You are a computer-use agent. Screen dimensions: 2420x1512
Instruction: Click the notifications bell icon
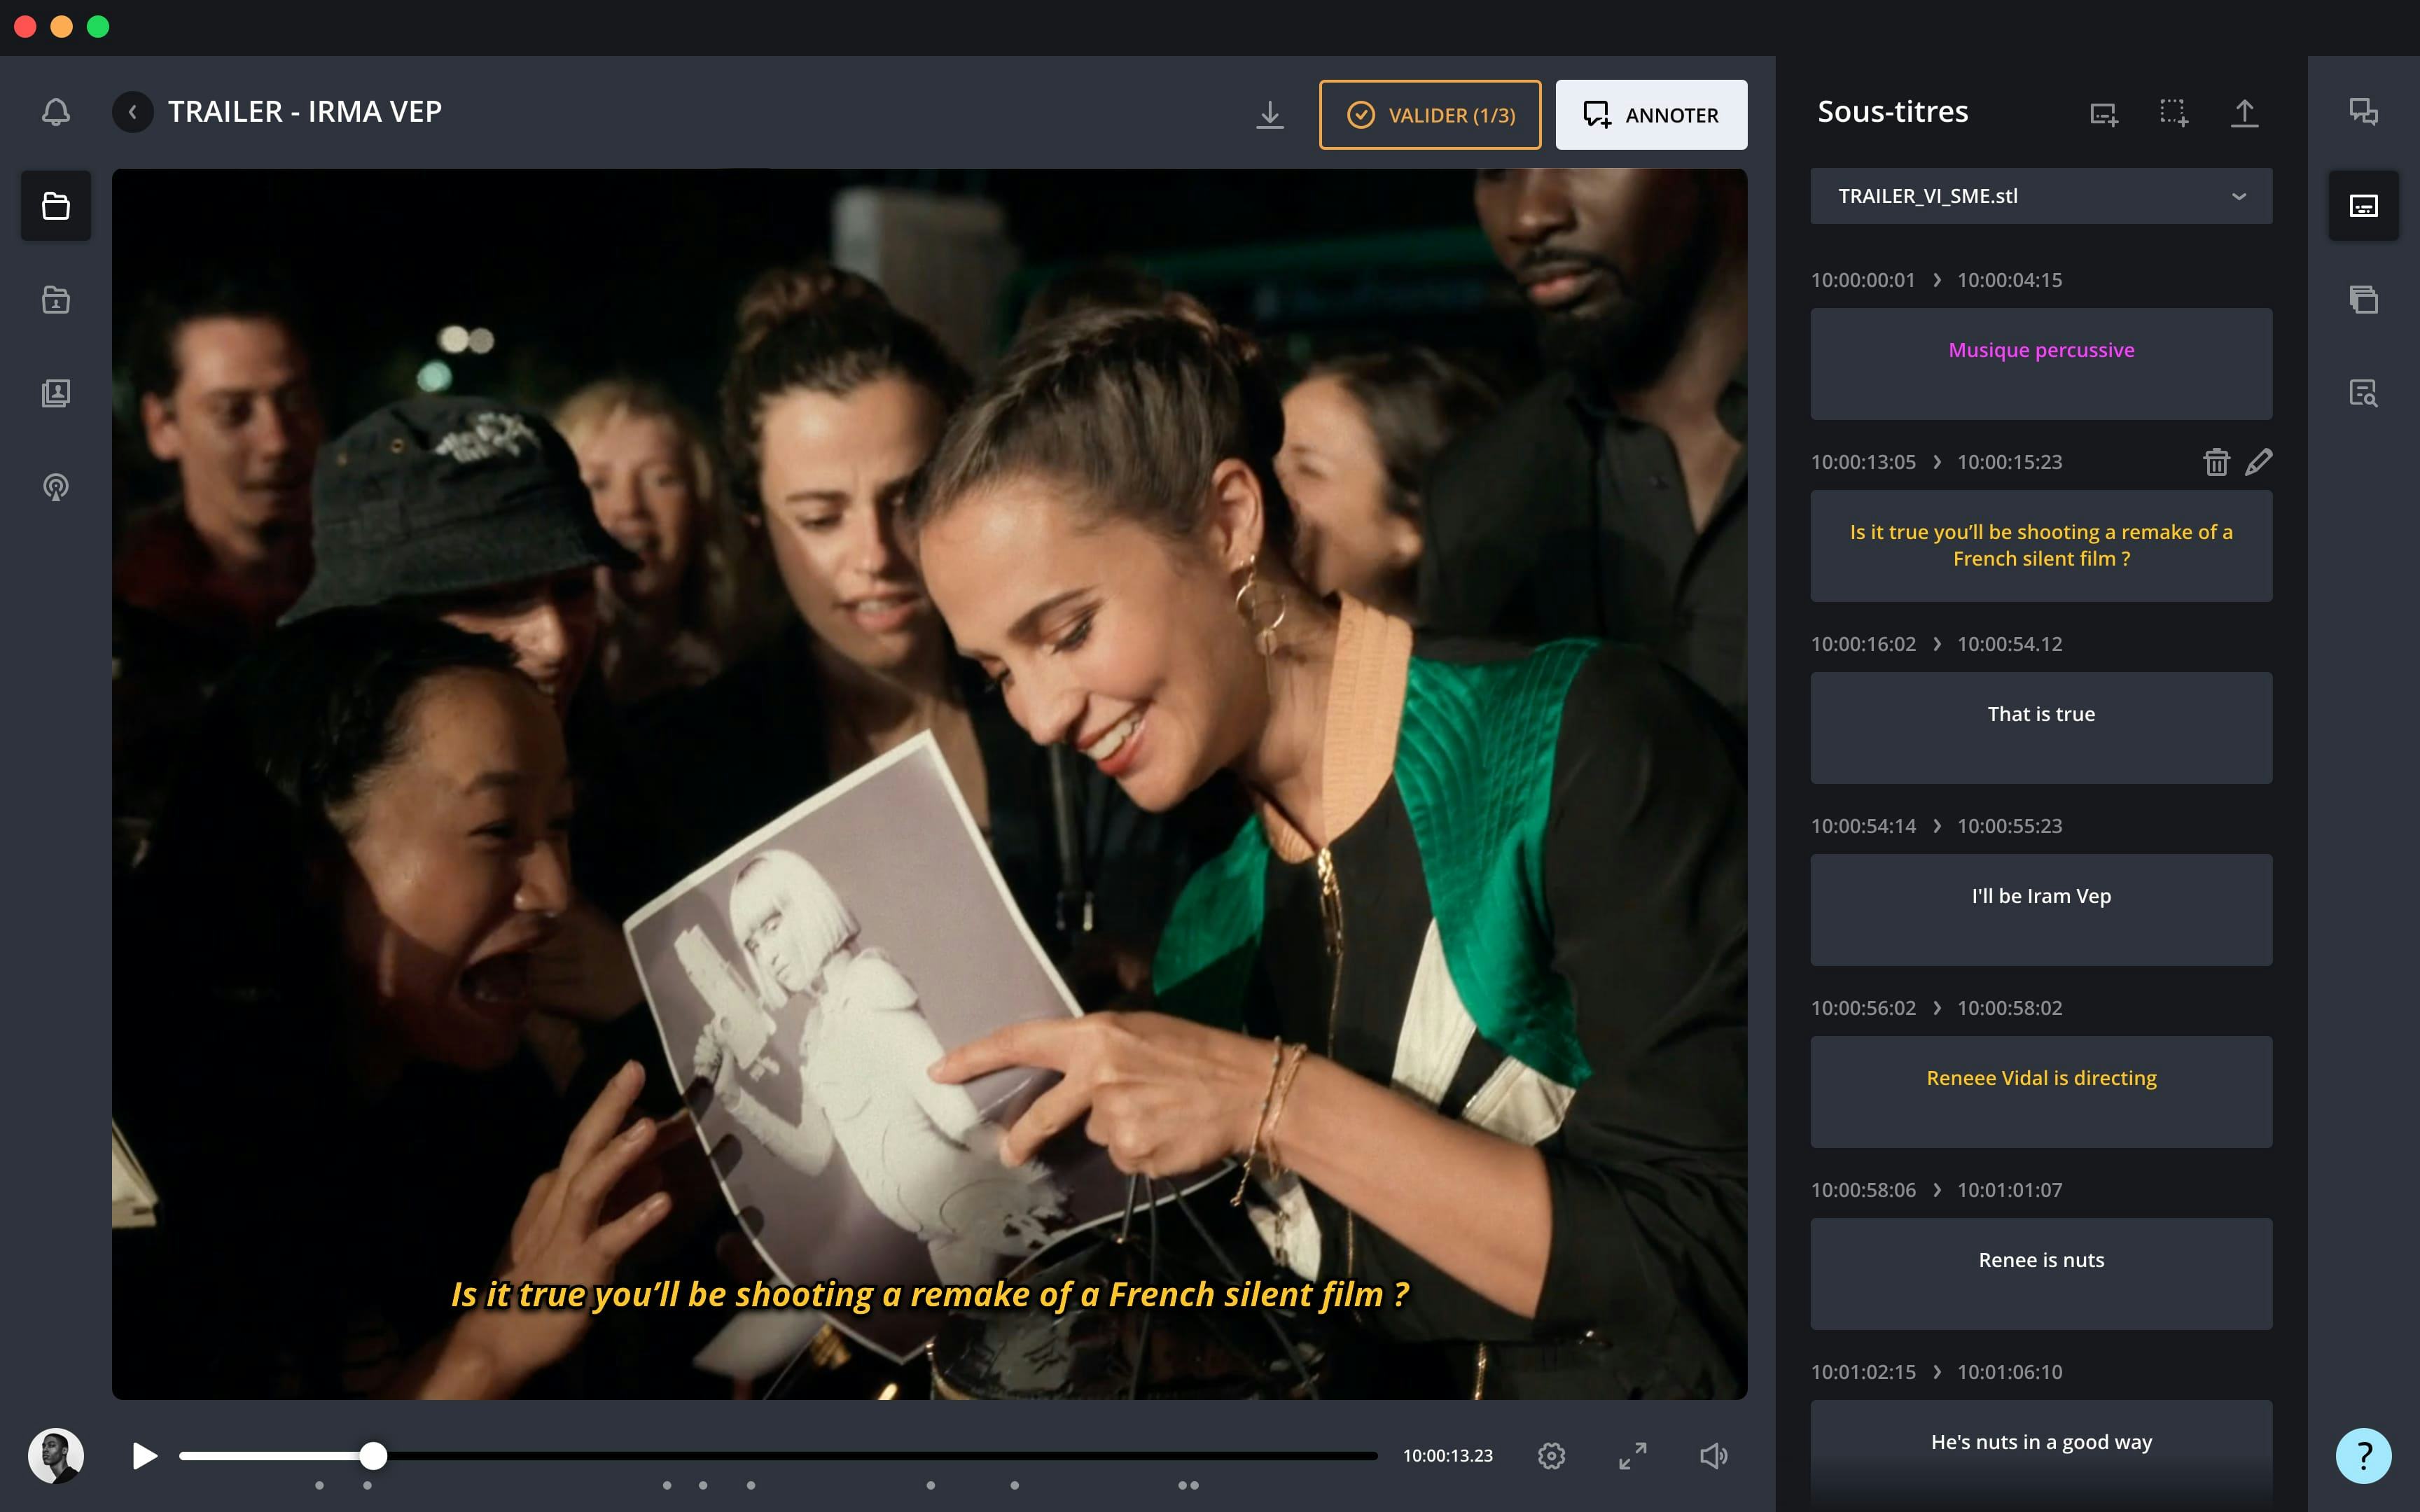tap(56, 112)
